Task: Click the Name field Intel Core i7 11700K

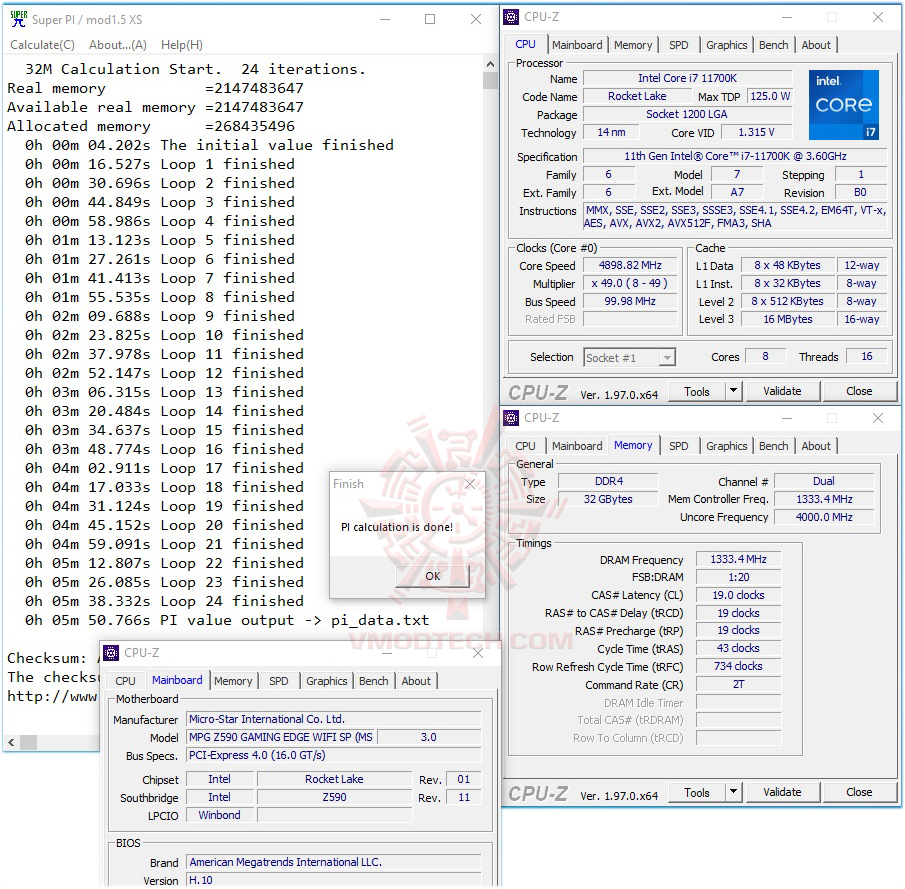Action: point(687,78)
